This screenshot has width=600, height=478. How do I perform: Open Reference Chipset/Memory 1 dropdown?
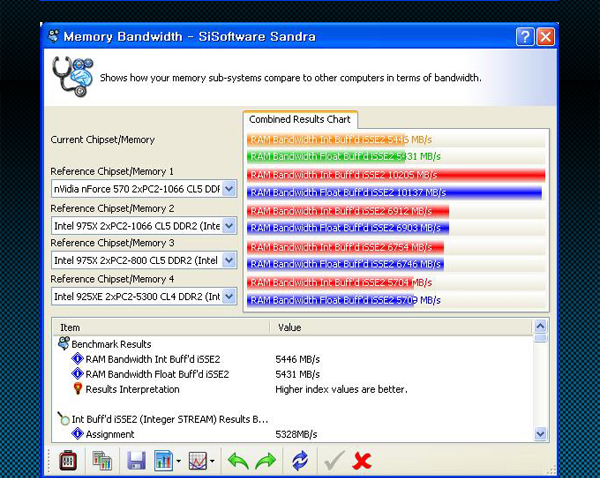coord(229,189)
